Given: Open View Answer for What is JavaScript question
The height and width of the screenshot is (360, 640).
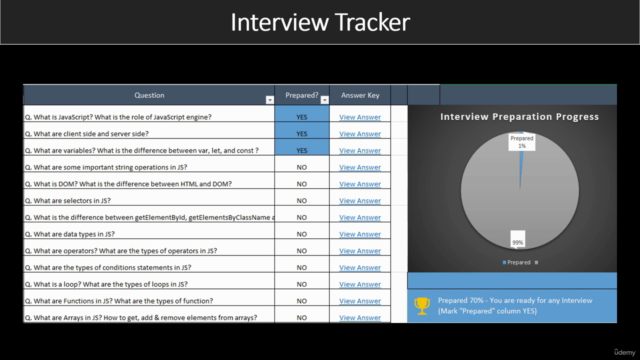Looking at the screenshot, I should pyautogui.click(x=360, y=117).
